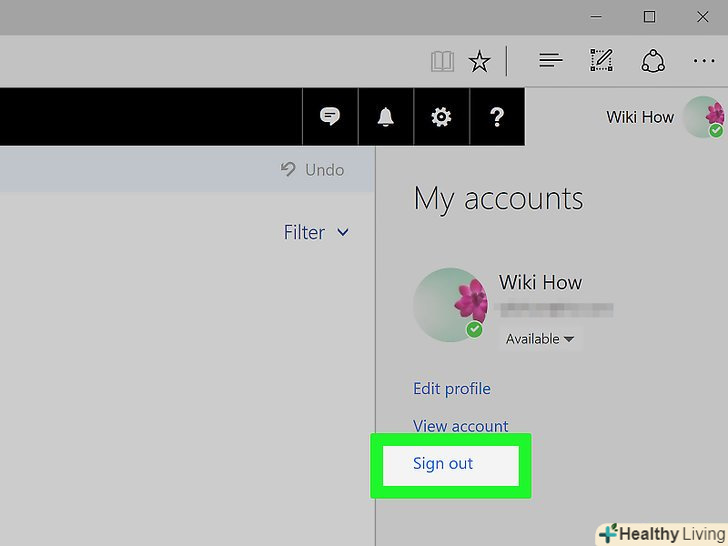This screenshot has width=728, height=546.
Task: Open the View account link
Action: (x=461, y=426)
